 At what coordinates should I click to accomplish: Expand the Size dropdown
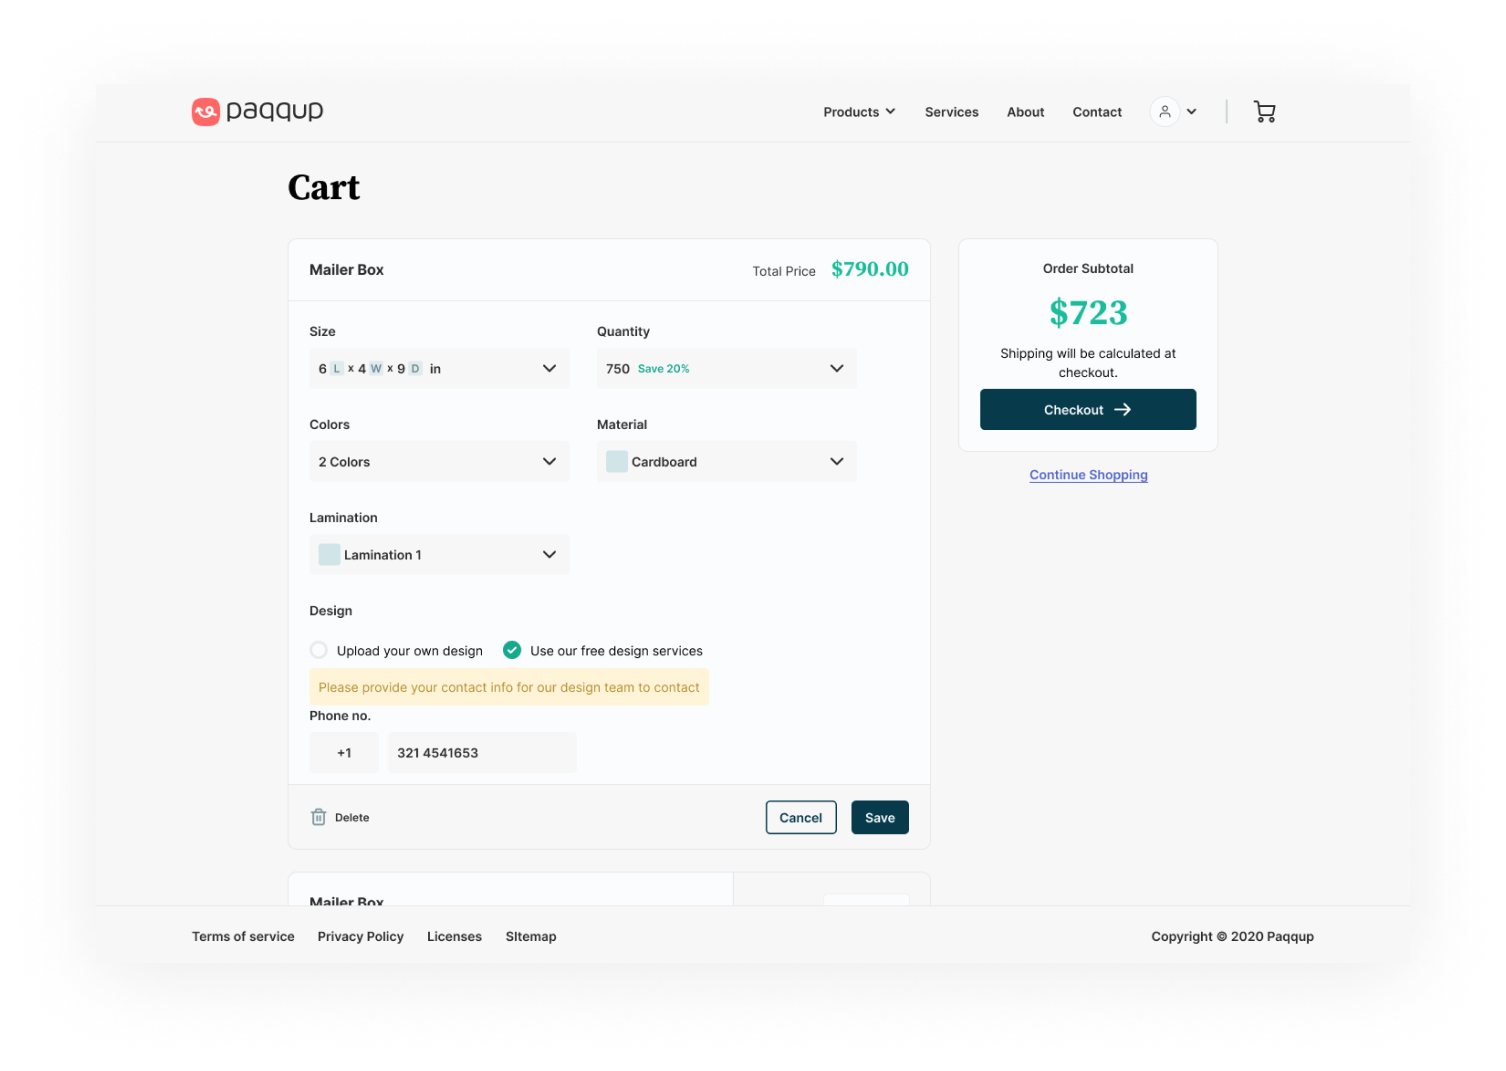(439, 368)
